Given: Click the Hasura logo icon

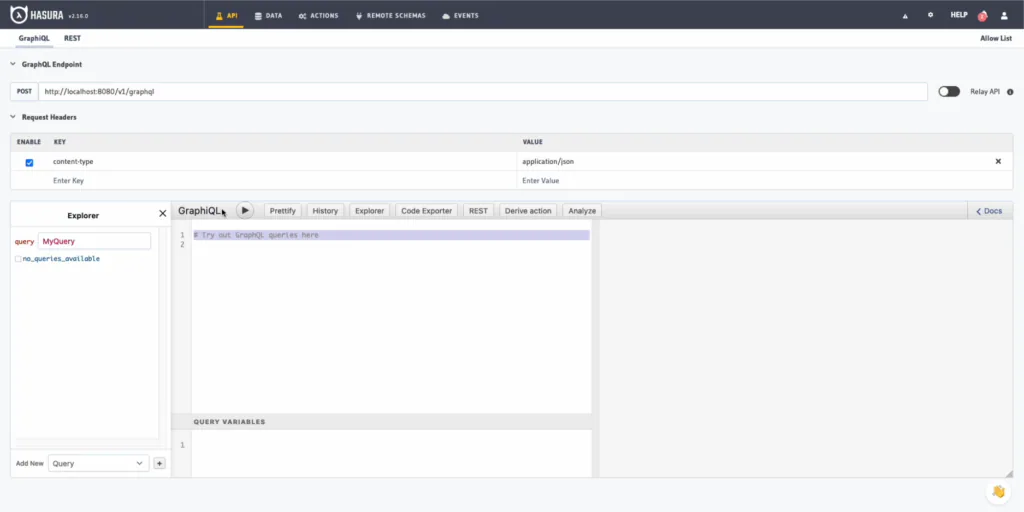Looking at the screenshot, I should 18,14.
